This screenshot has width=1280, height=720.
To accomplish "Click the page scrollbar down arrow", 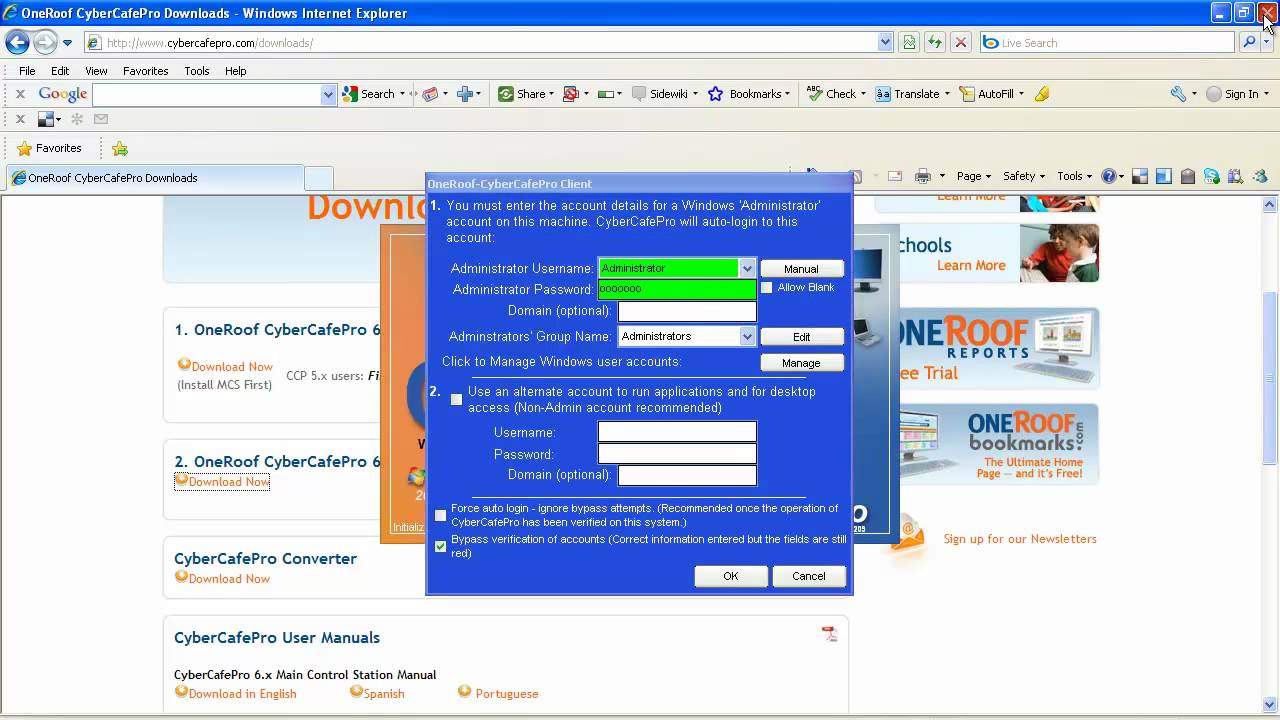I will point(1270,704).
